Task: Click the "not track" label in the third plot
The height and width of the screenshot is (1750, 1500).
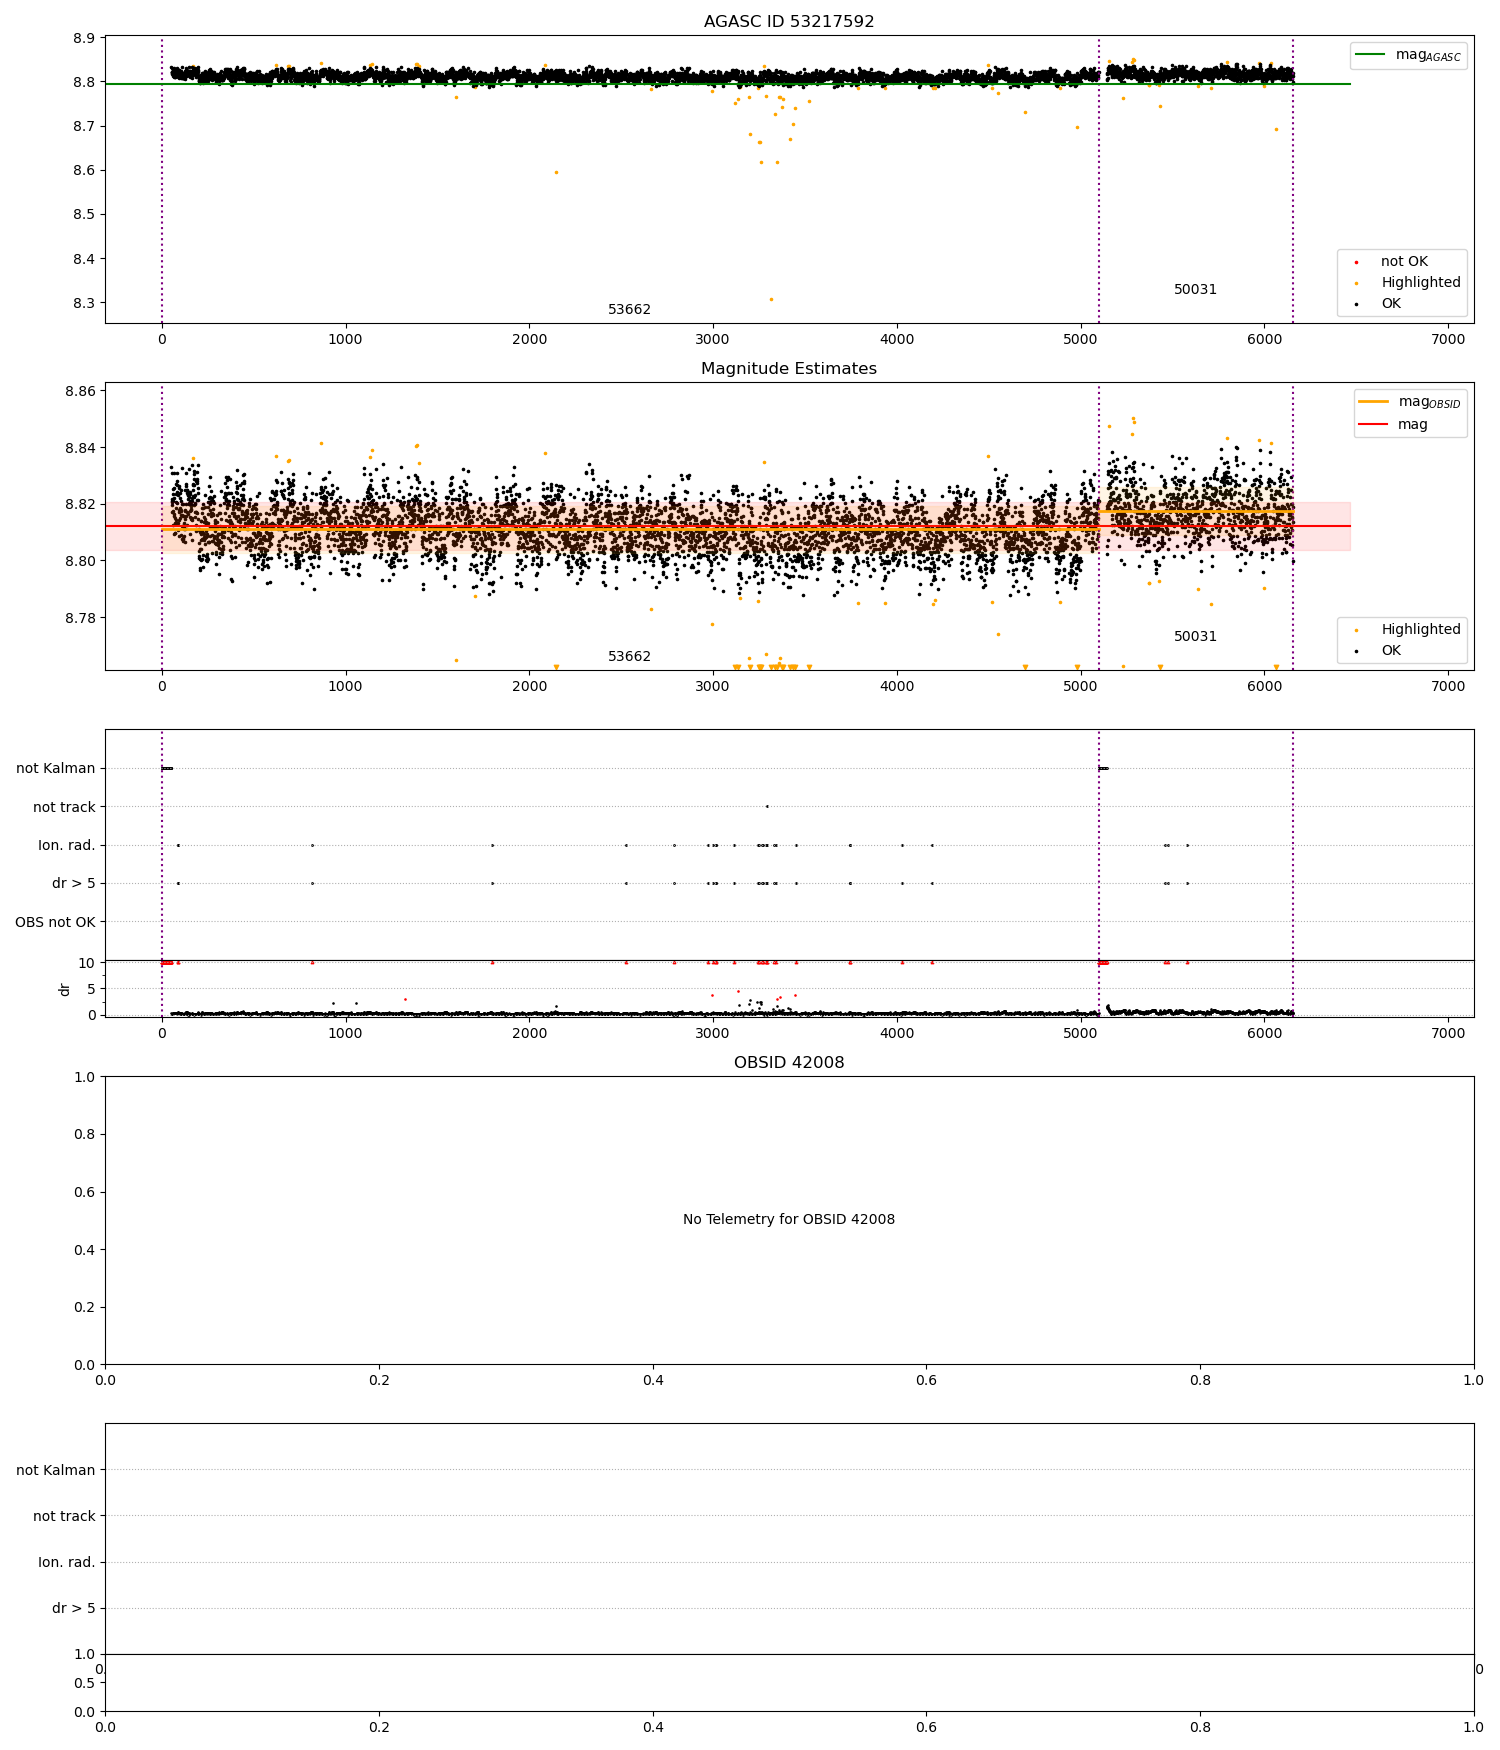Action: (x=64, y=807)
